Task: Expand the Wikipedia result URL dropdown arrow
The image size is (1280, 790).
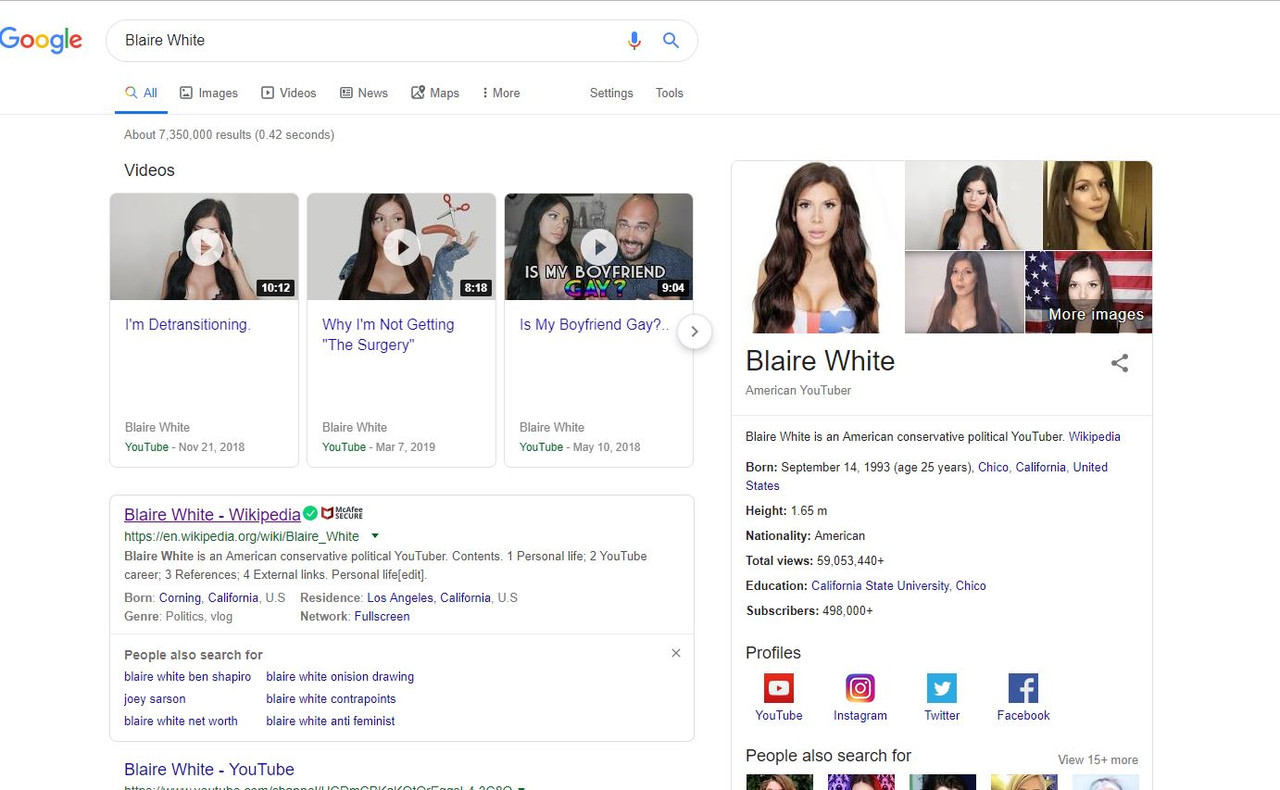Action: (375, 536)
